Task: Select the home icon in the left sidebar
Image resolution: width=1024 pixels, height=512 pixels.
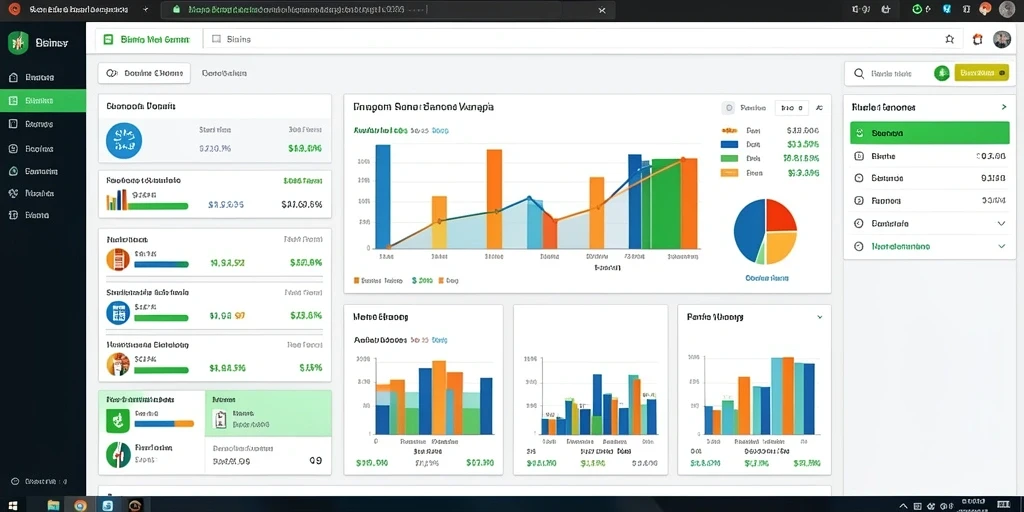Action: pos(13,77)
